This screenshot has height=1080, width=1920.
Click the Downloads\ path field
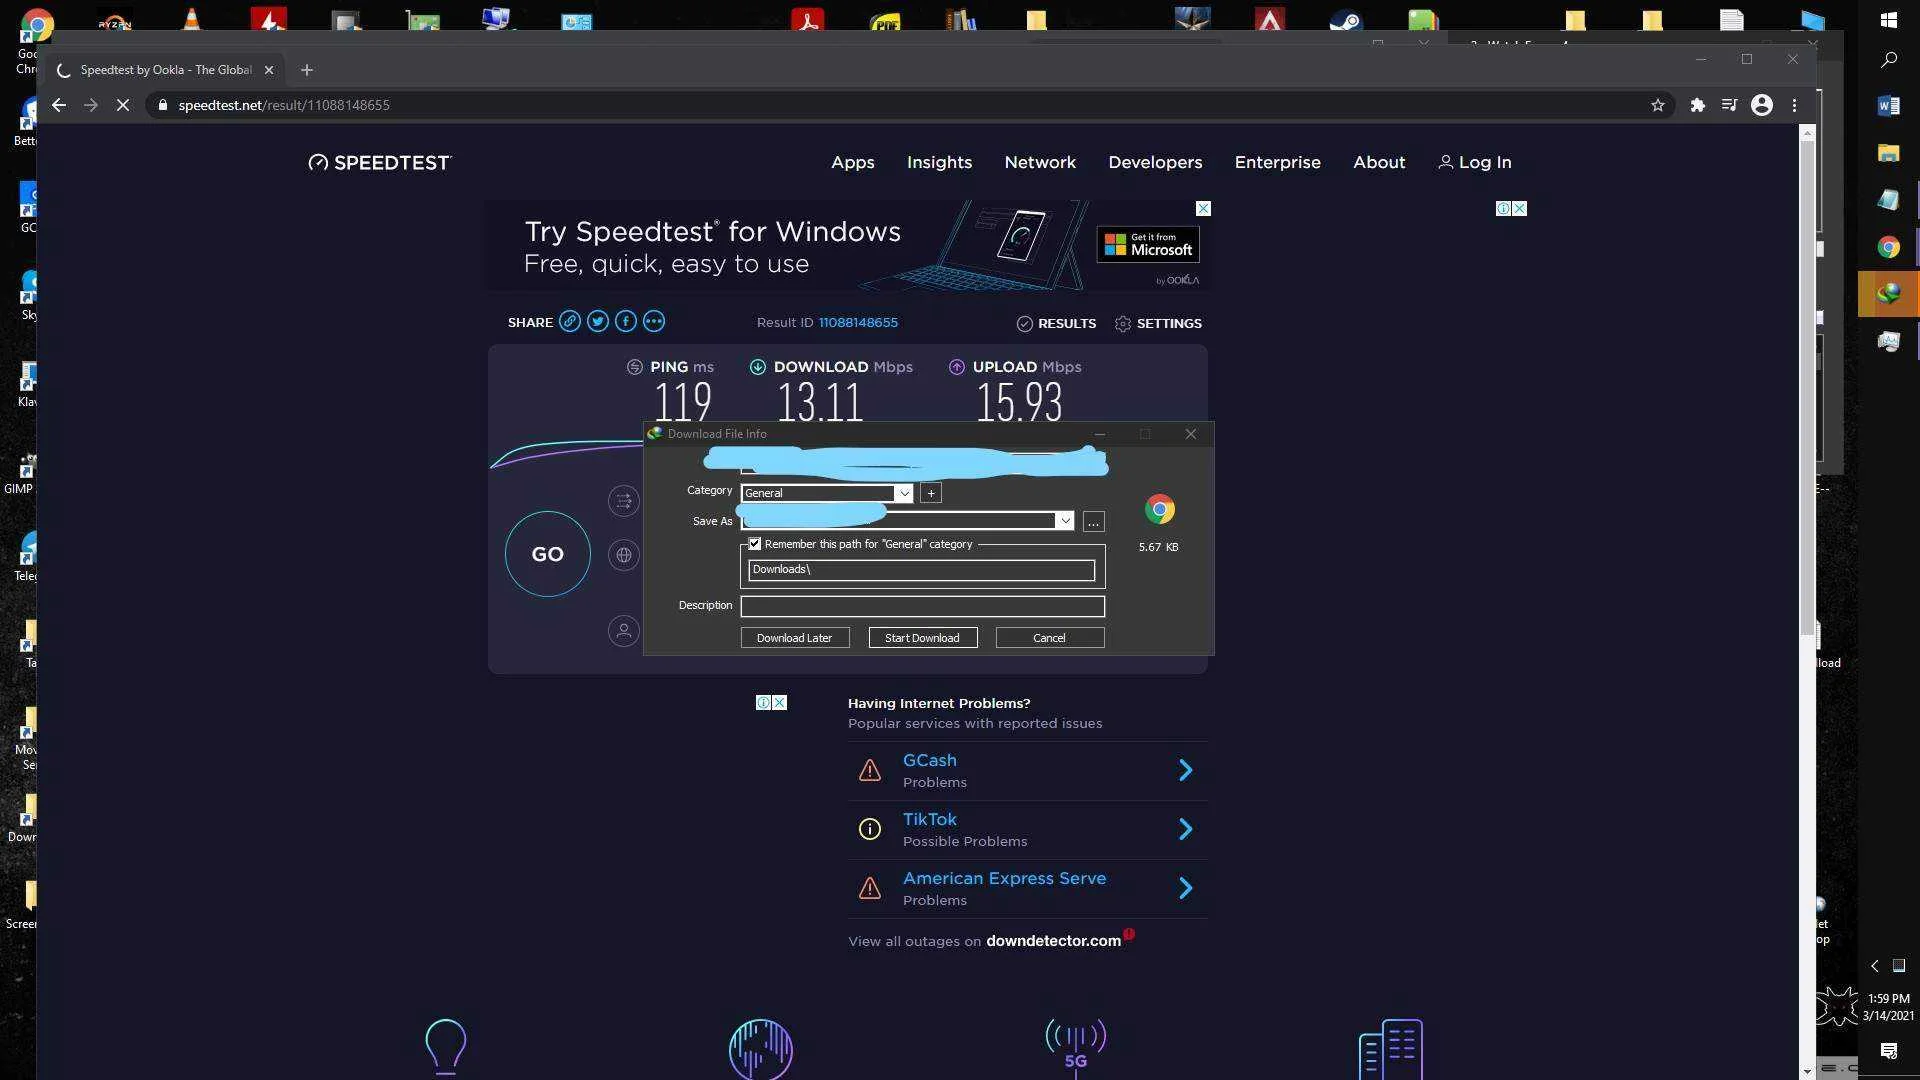[921, 570]
